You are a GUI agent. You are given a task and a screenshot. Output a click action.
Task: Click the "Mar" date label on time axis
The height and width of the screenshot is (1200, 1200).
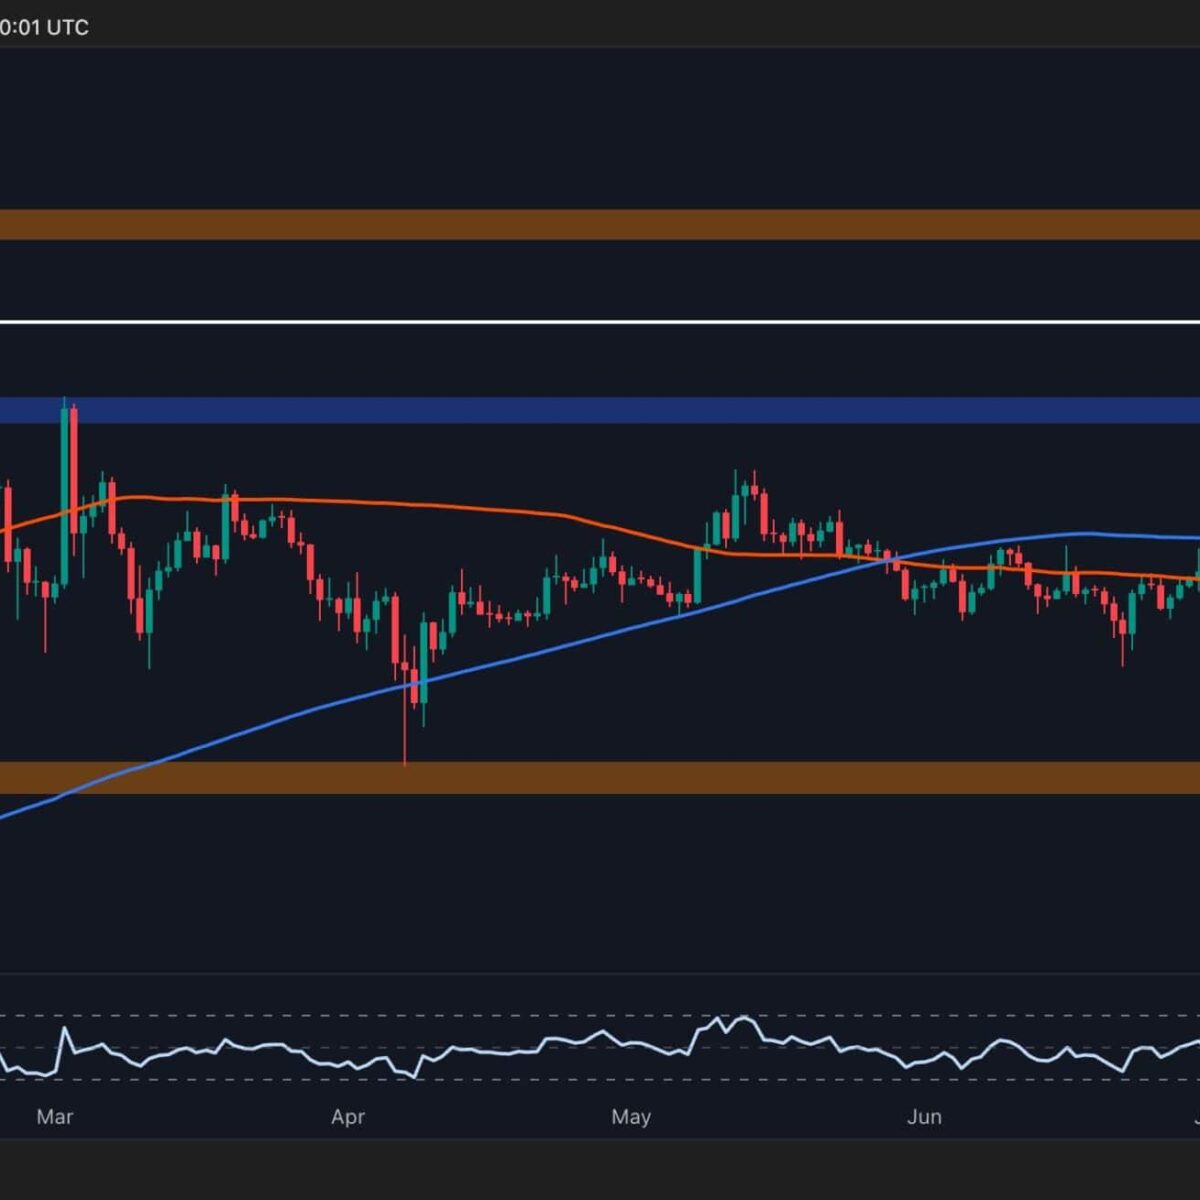click(55, 1116)
